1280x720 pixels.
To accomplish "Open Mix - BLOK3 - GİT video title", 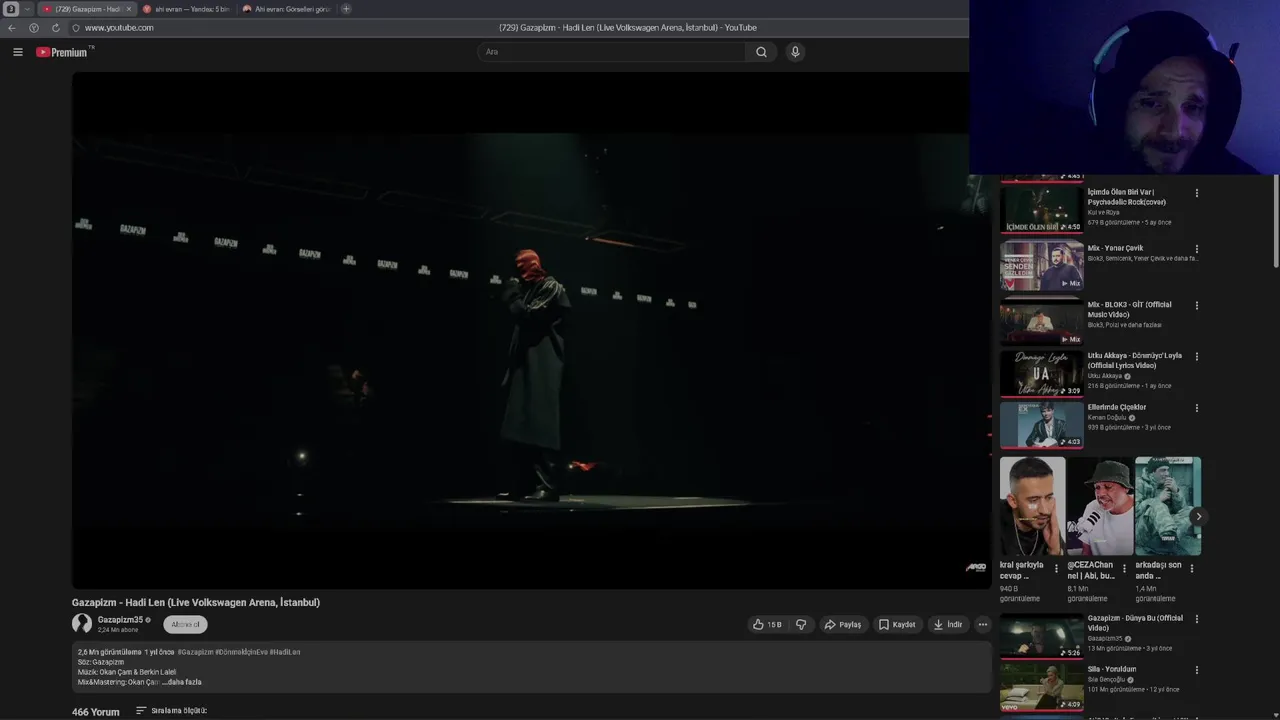I will coord(1130,309).
